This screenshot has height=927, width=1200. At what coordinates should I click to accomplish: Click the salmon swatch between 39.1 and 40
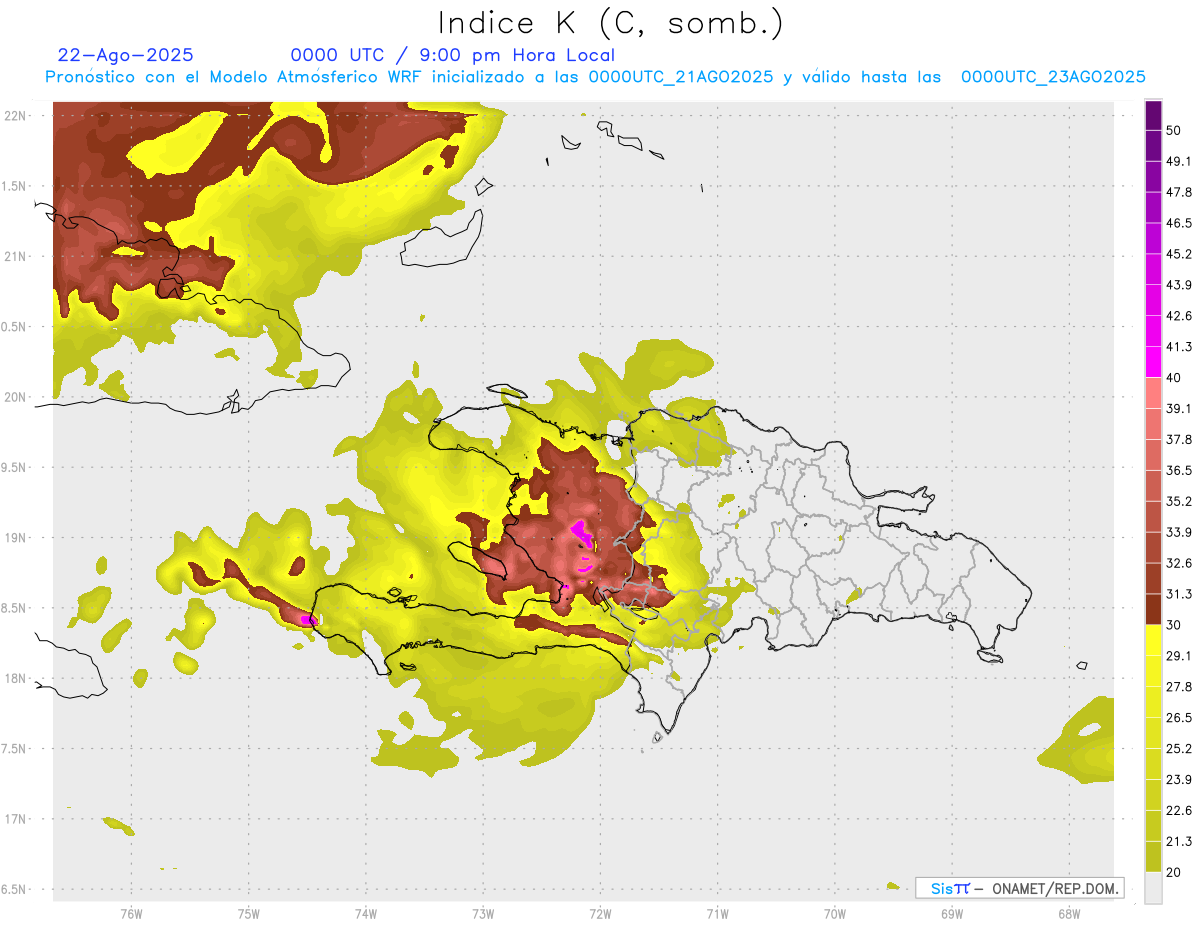tap(1153, 393)
